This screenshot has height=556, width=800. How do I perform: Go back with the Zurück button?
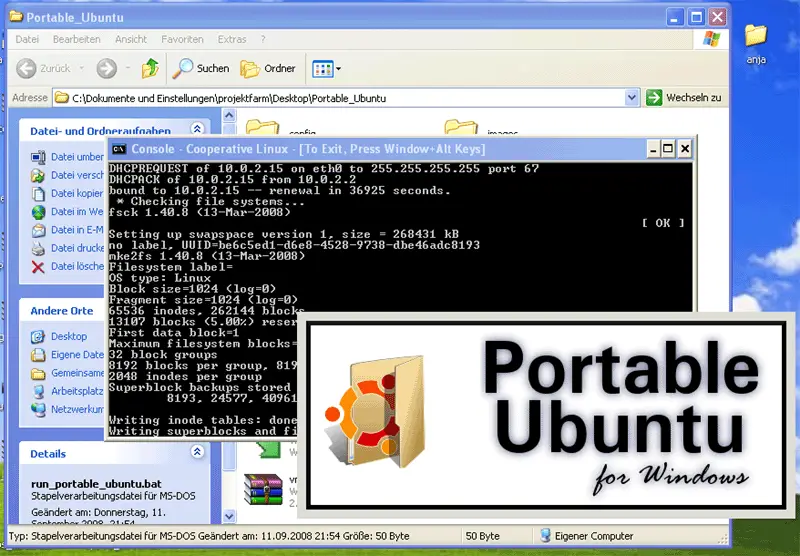tap(44, 68)
